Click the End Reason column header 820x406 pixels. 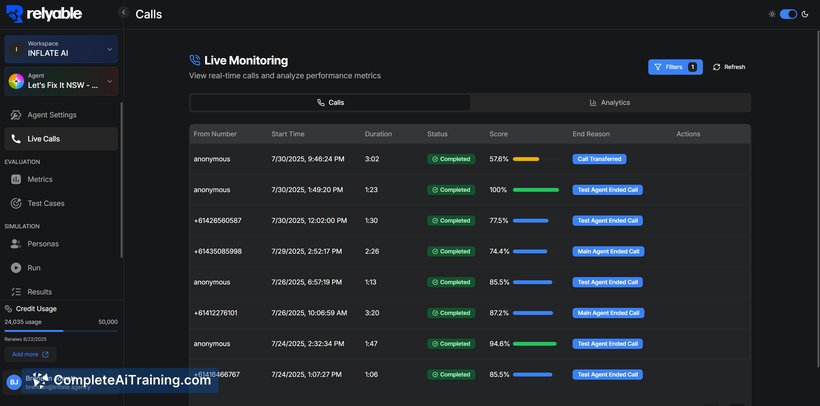point(591,134)
